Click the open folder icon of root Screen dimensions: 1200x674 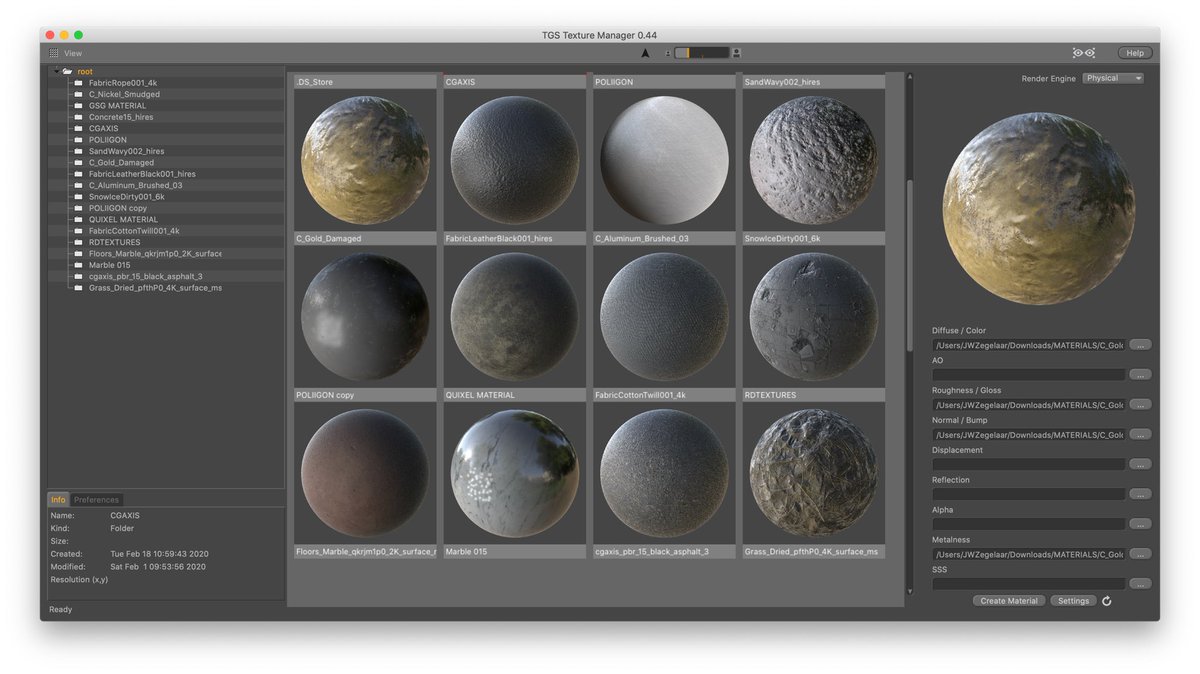click(x=67, y=72)
